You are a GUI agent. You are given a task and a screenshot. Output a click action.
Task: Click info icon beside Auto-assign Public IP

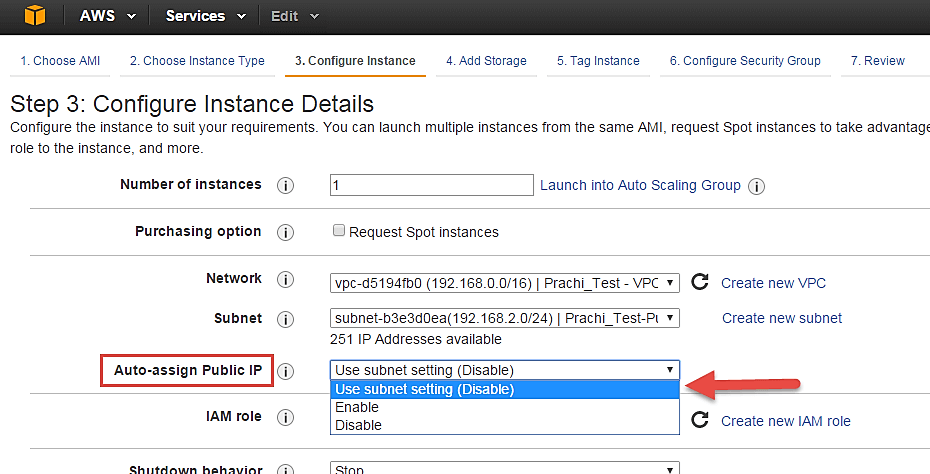click(x=285, y=371)
